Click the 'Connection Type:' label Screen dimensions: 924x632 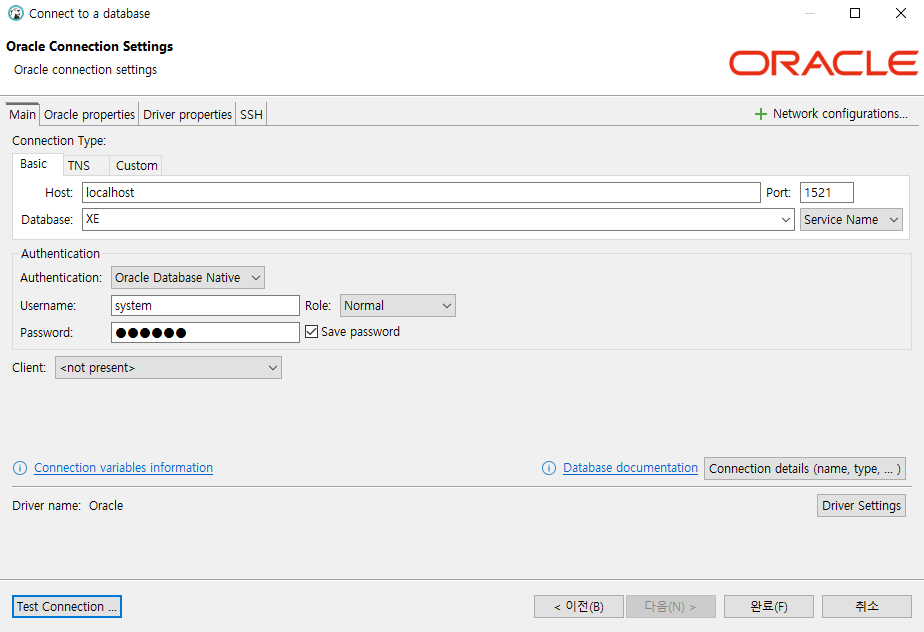(59, 141)
